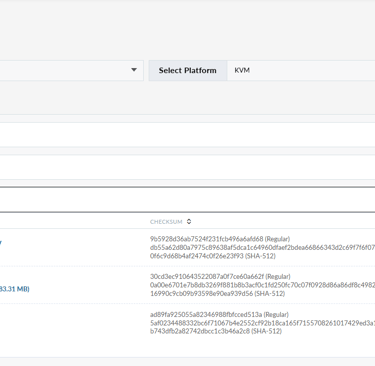Screen dimensions: 375x366
Task: Click the 0a00e6701e7 SHA-512 checksum line
Action: pos(262,285)
